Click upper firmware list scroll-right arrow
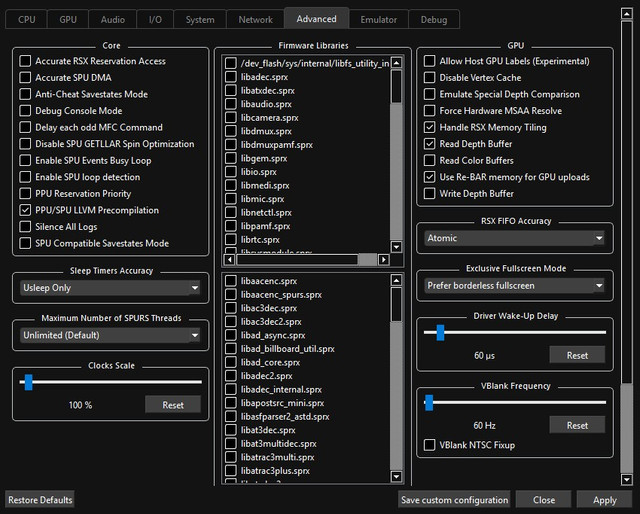 (383, 260)
